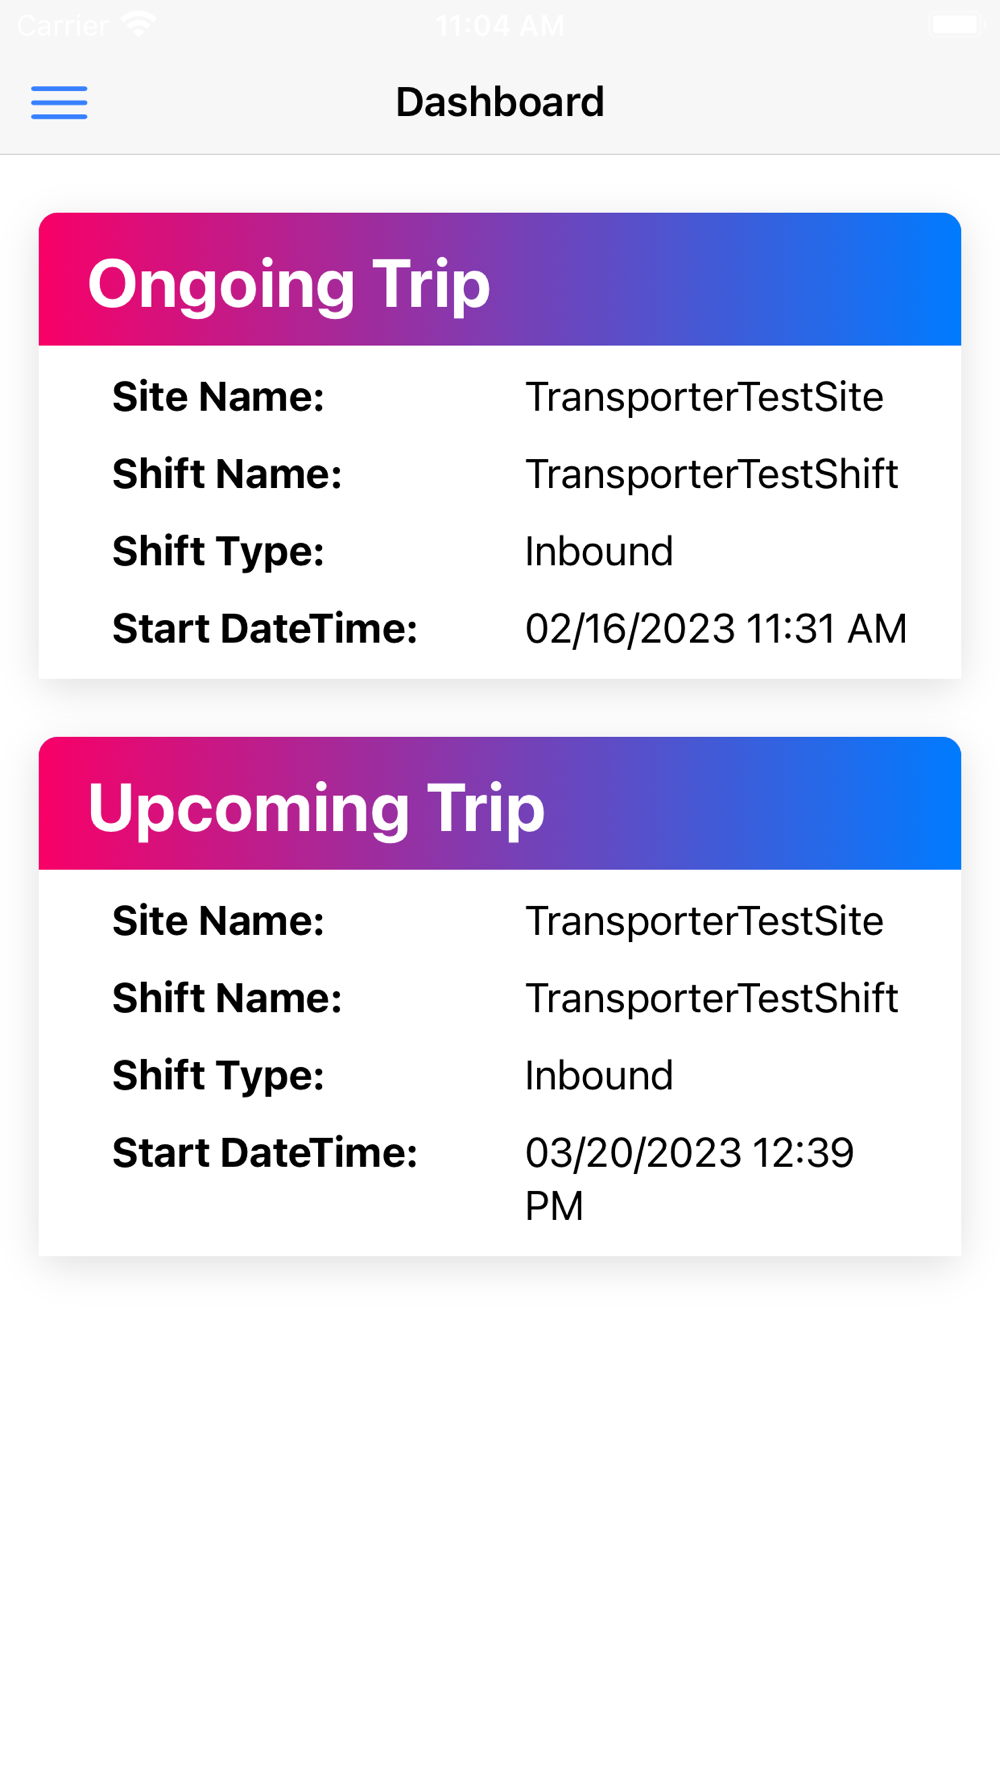Tap the Carrier text in status bar
Screen dimensions: 1000x1778
62,25
